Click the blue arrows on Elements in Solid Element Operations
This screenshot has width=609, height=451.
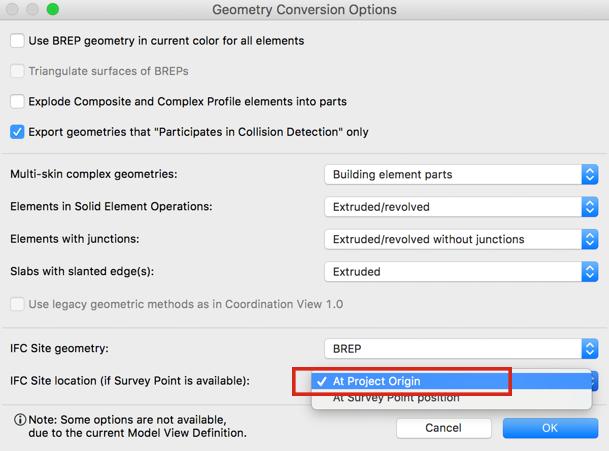click(x=590, y=207)
